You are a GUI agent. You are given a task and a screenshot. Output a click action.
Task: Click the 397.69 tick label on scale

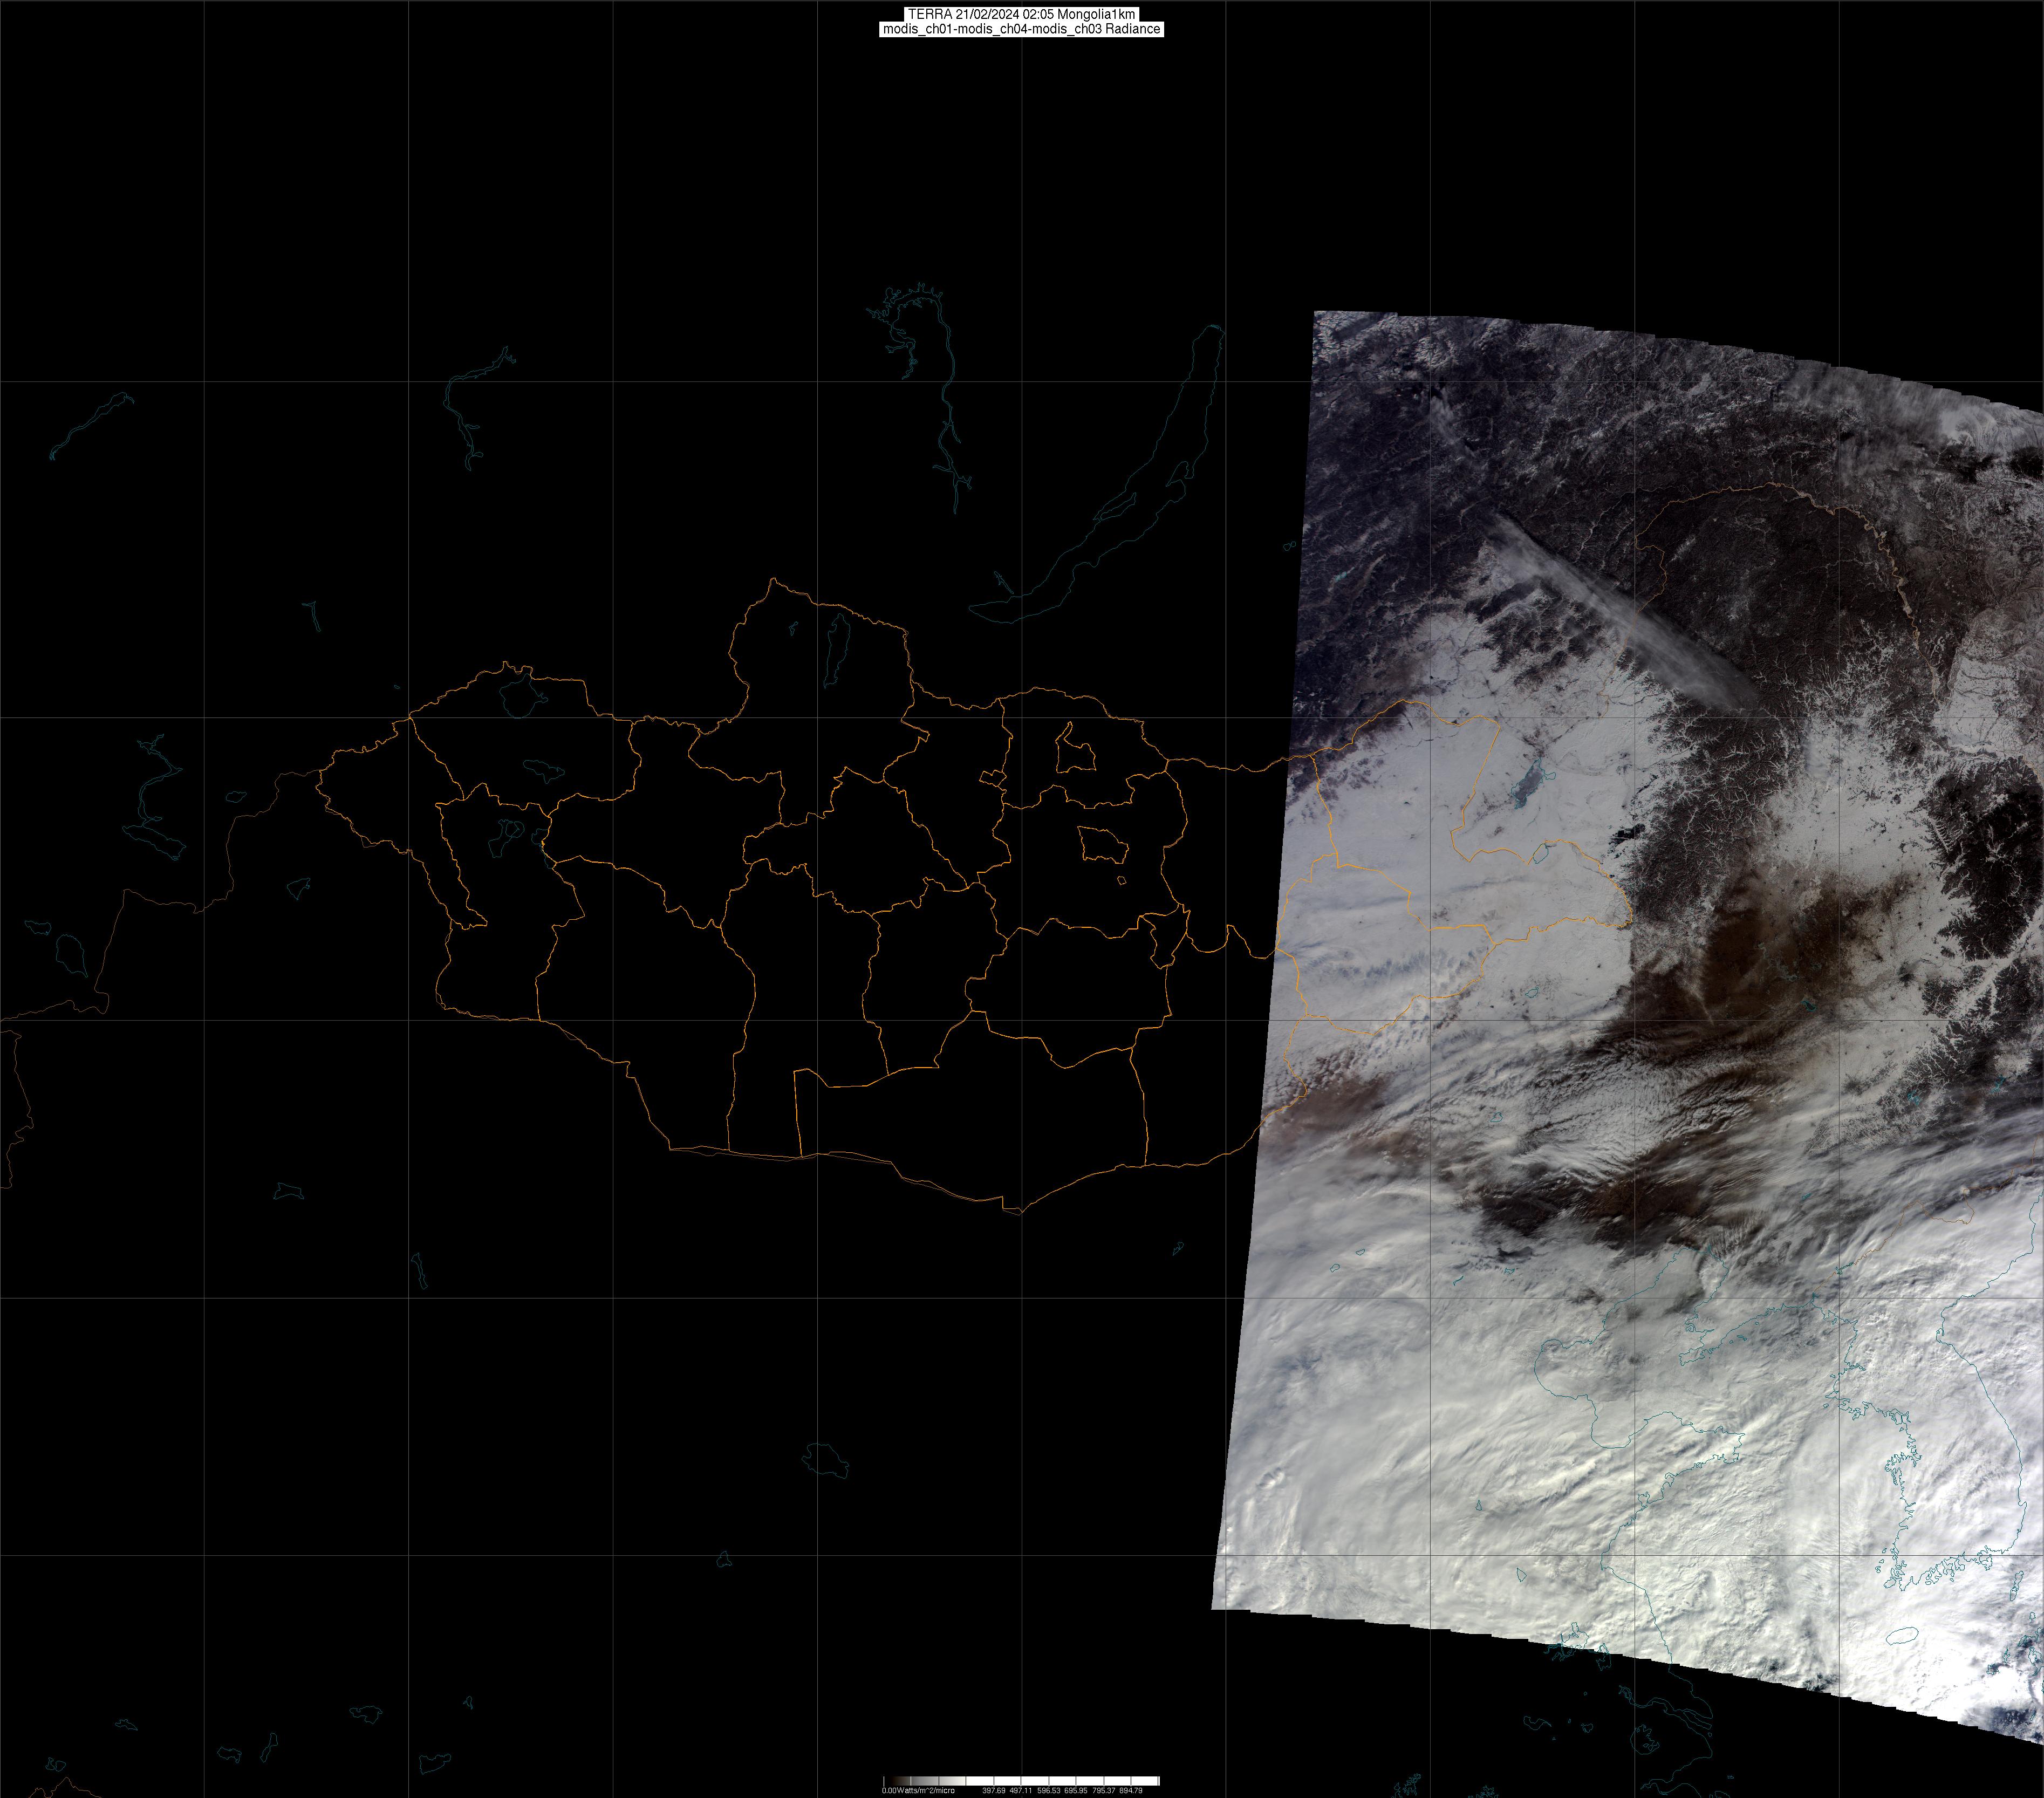tap(993, 1790)
